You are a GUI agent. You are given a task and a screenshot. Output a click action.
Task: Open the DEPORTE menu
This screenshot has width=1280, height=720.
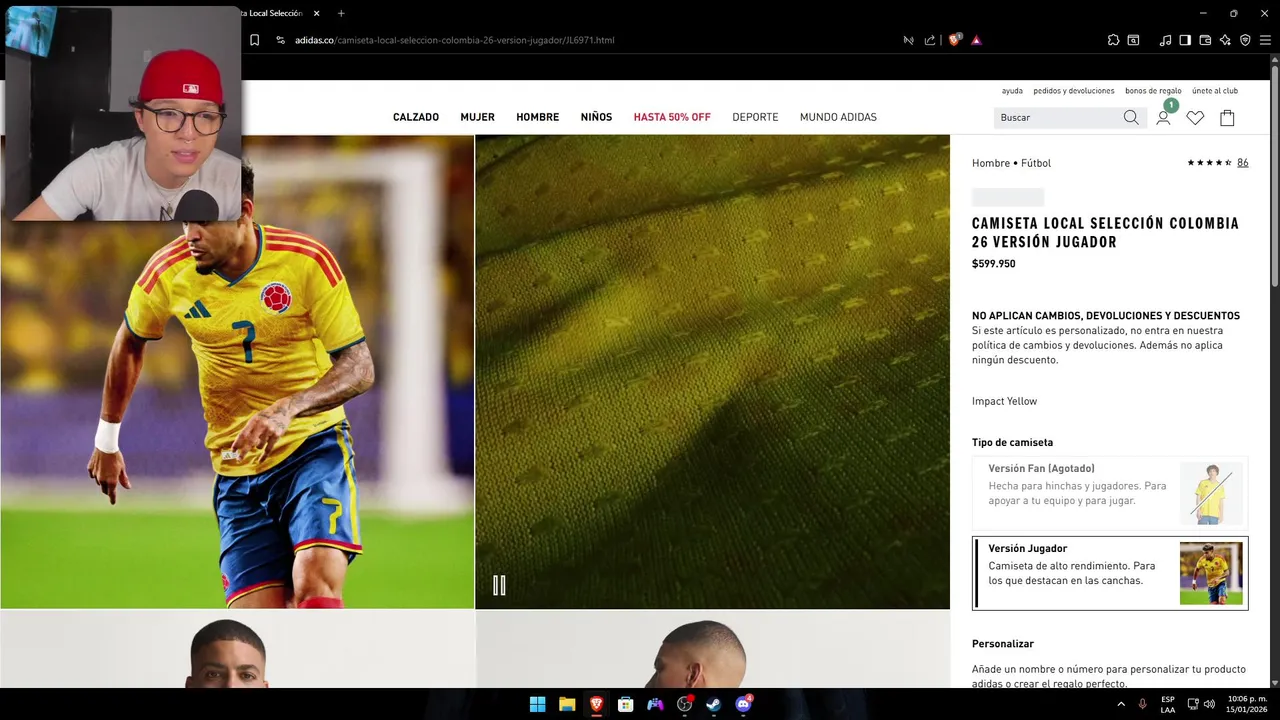(x=755, y=117)
